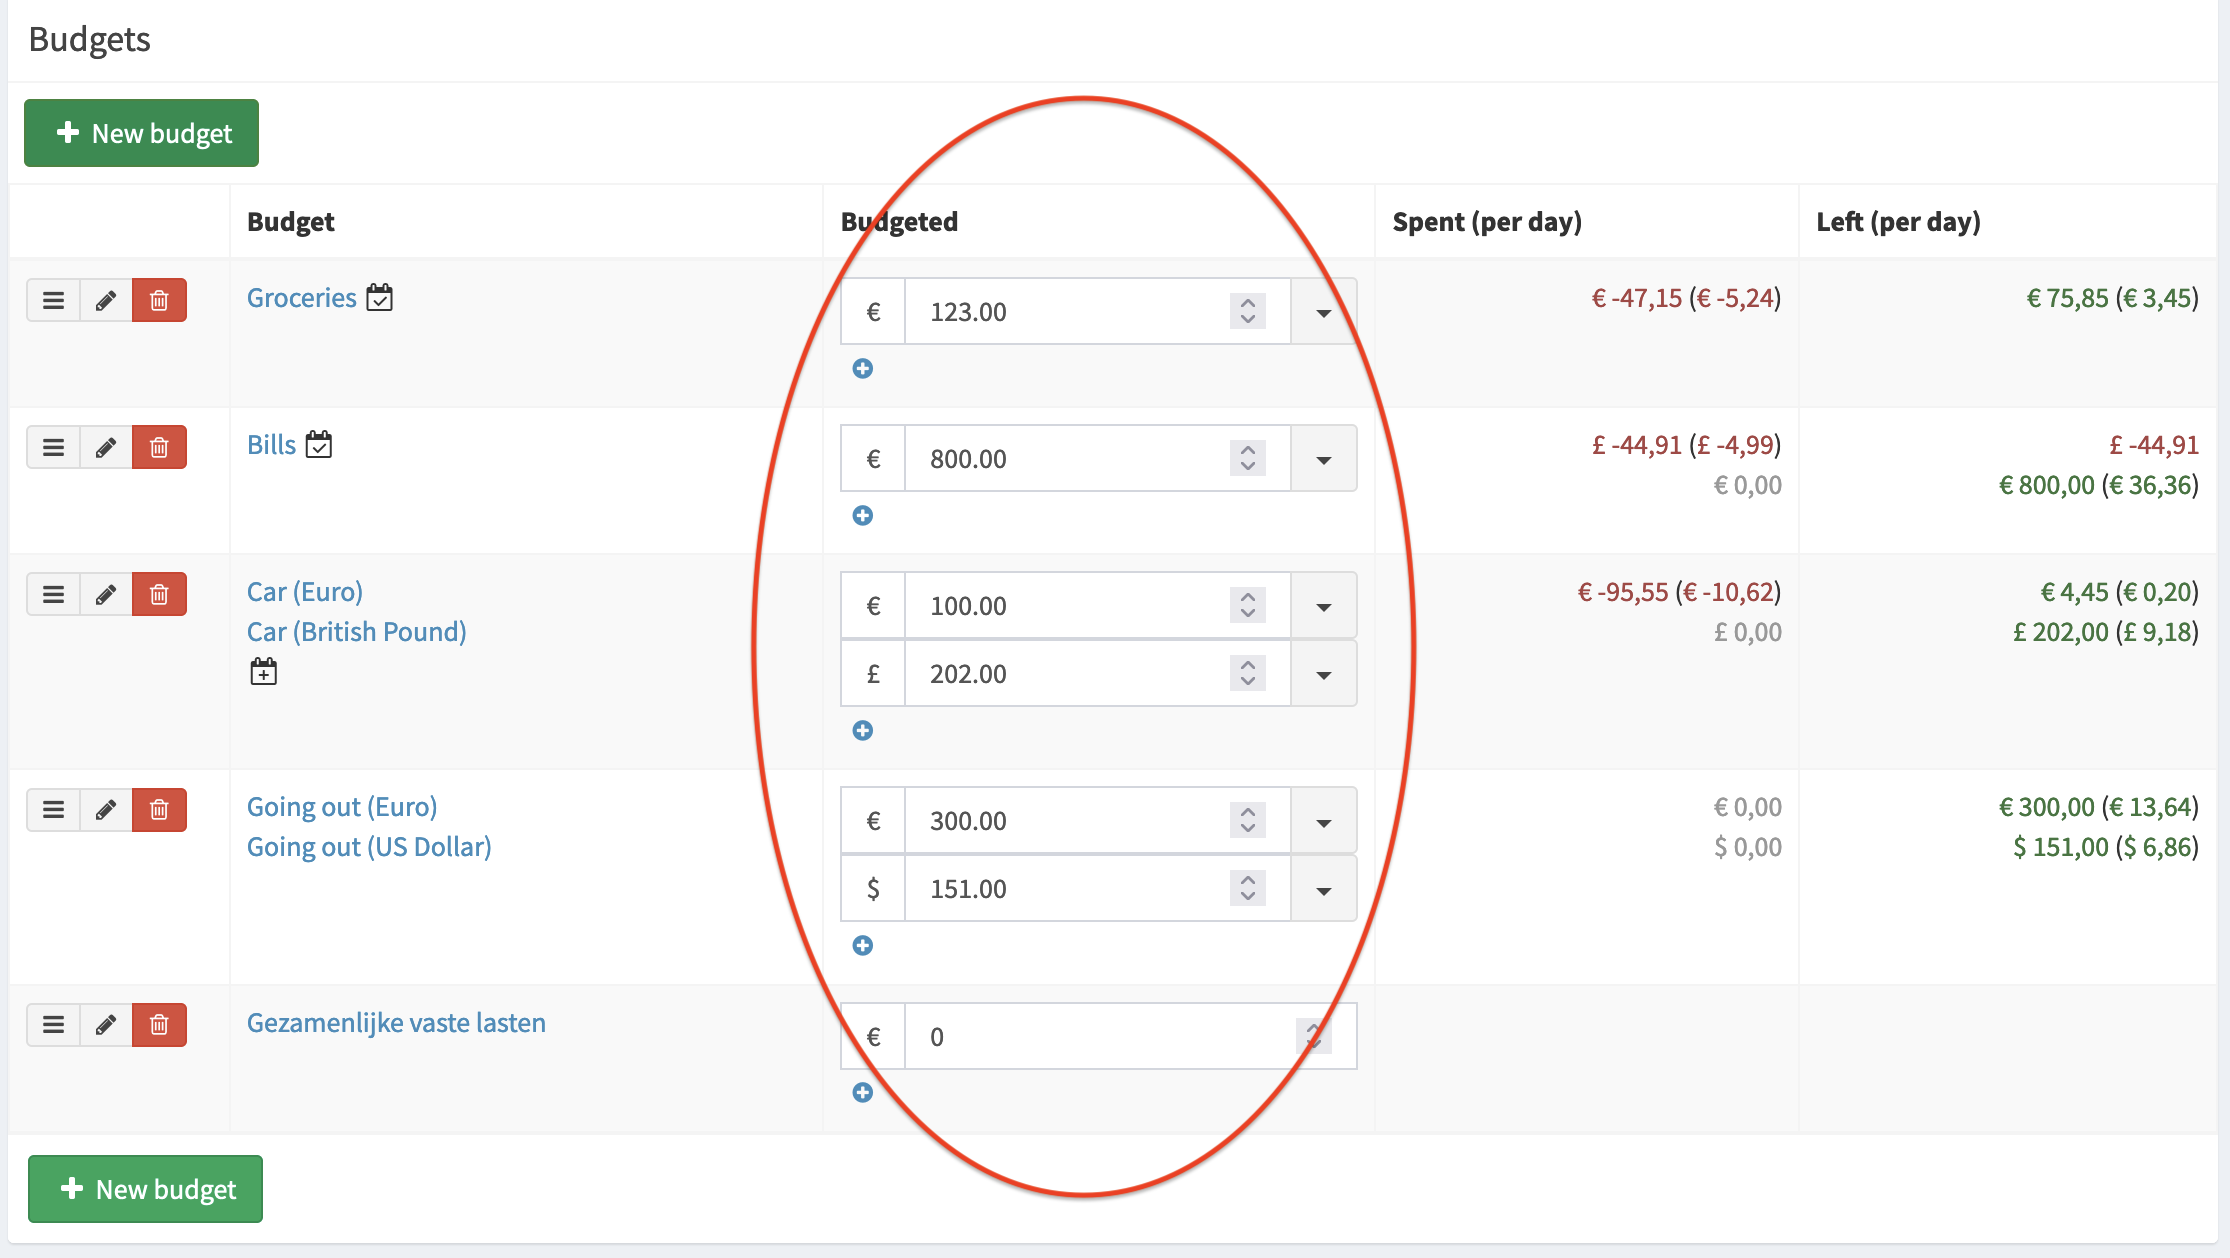Viewport: 2230px width, 1258px height.
Task: Delete the Groceries budget with the trash icon
Action: click(x=159, y=300)
